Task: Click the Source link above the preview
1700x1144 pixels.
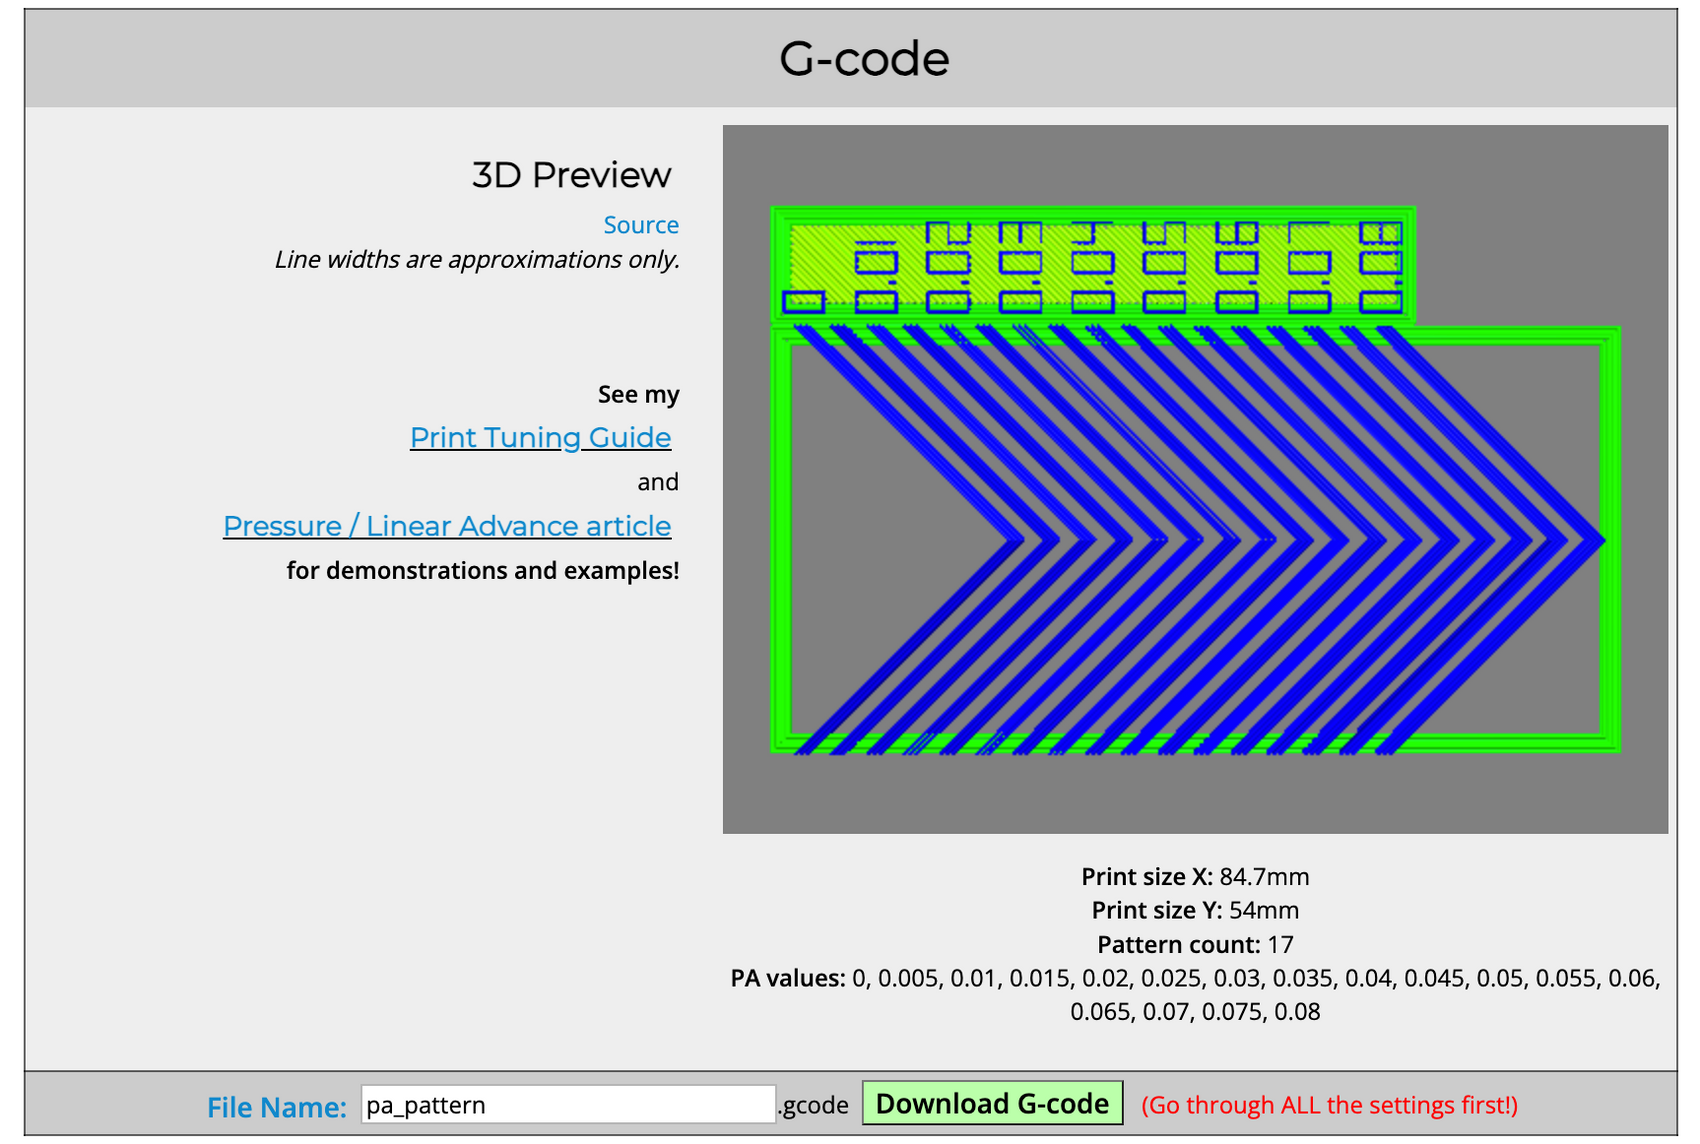Action: pyautogui.click(x=640, y=224)
